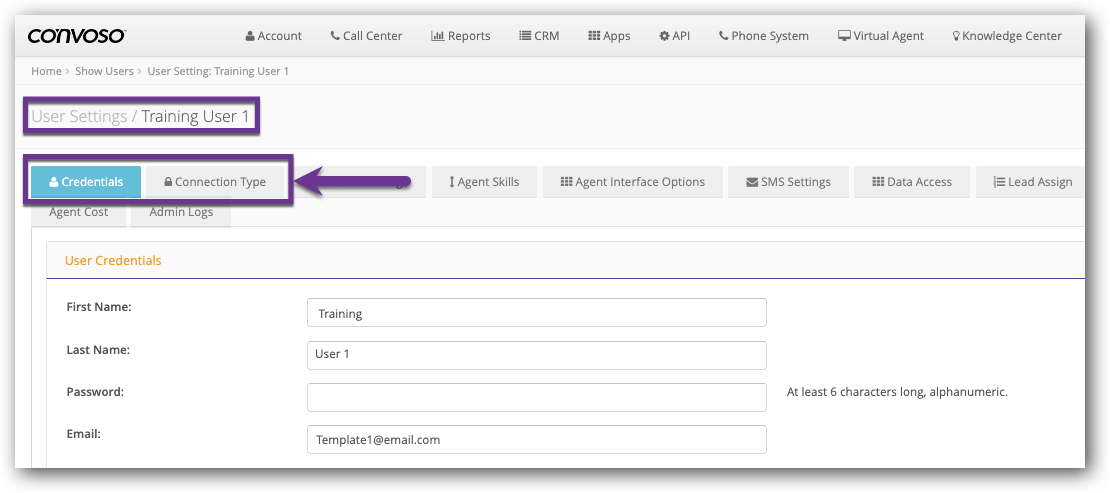The width and height of the screenshot is (1110, 493).
Task: Open the Virtual Agent menu
Action: [881, 36]
